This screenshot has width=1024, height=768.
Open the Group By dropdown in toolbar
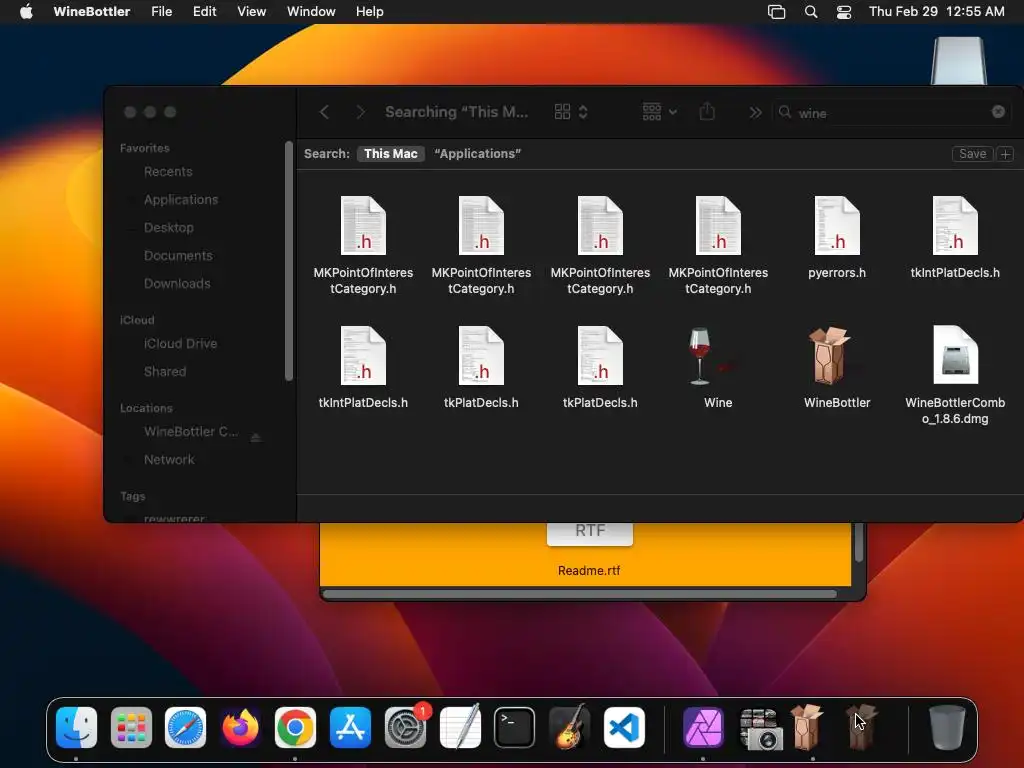(659, 112)
